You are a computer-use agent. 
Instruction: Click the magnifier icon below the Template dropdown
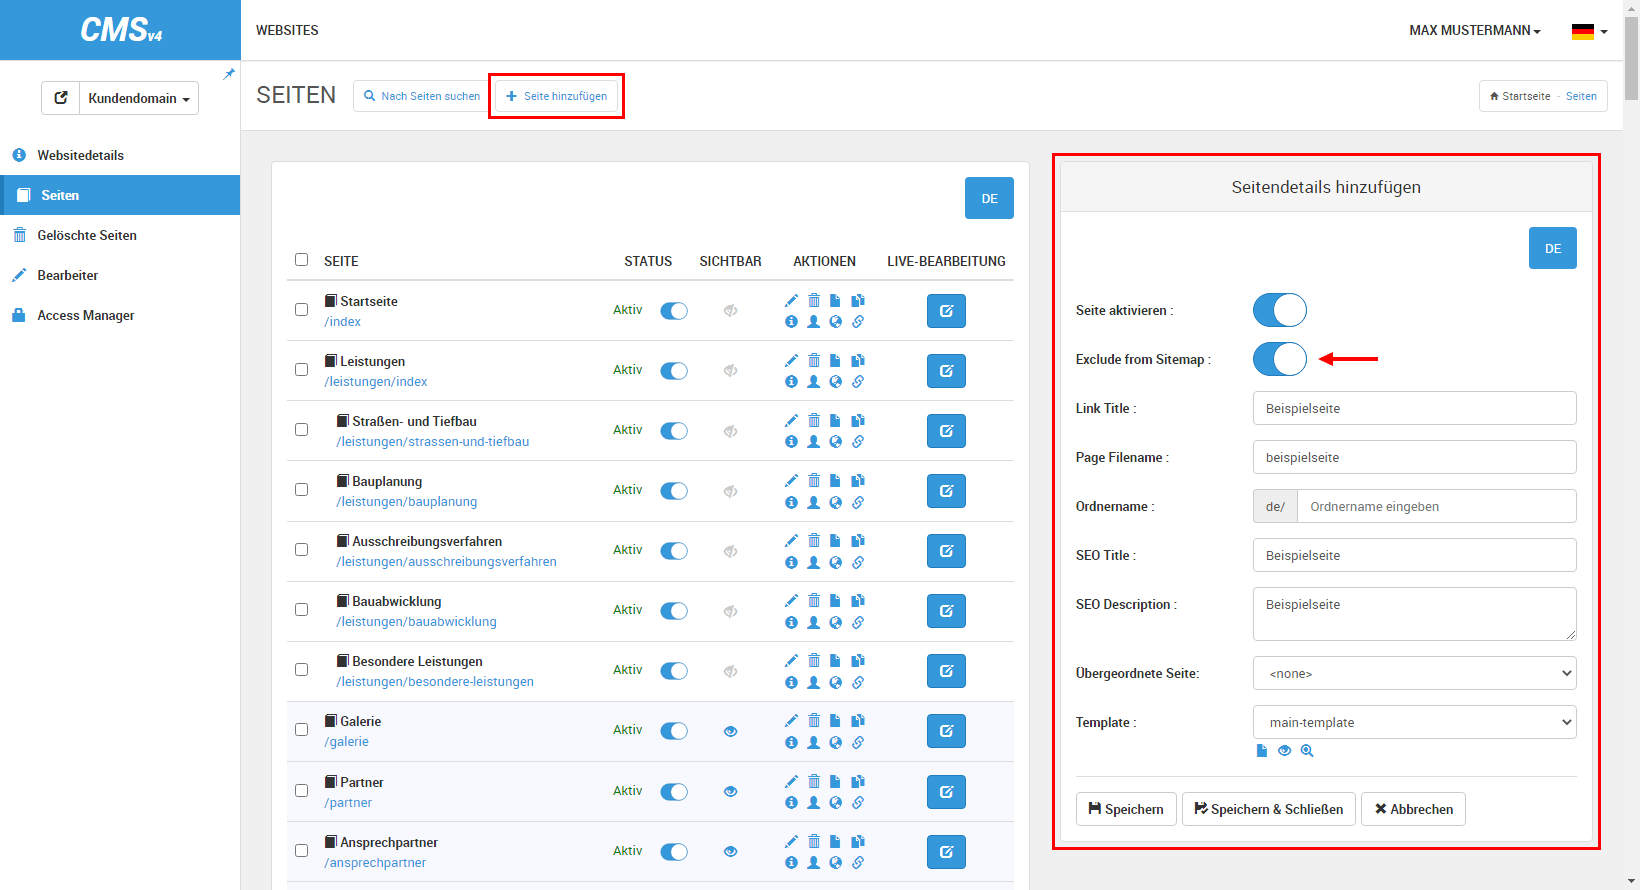tap(1307, 751)
